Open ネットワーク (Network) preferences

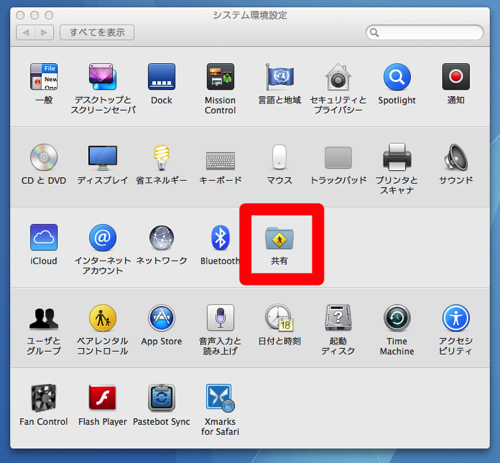(162, 237)
